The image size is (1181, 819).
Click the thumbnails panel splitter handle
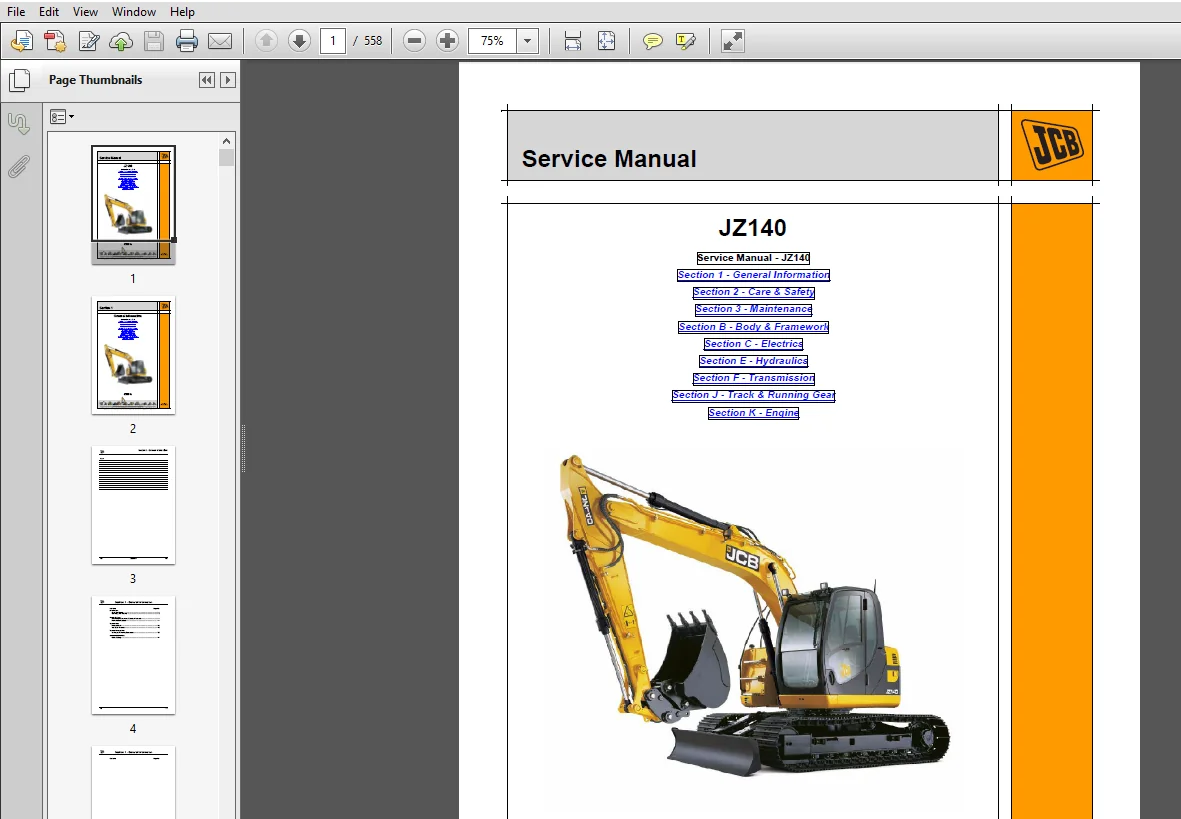click(243, 448)
